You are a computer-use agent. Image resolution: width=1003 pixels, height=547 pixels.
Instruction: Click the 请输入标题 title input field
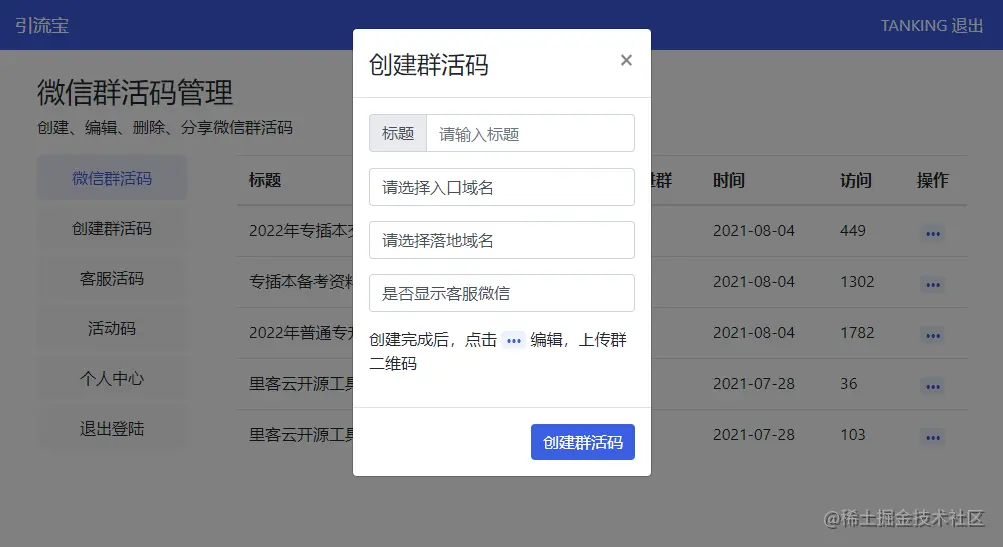[530, 133]
